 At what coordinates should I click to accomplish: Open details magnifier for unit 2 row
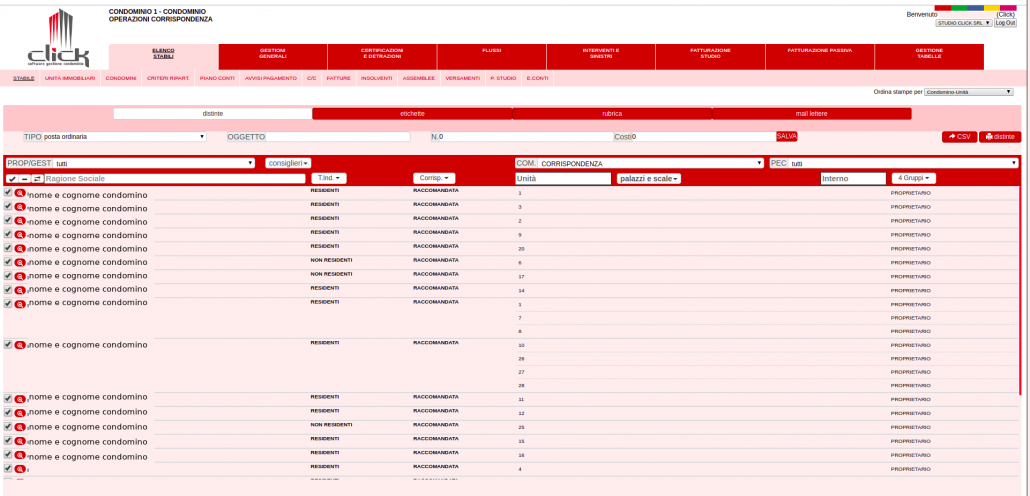[x=20, y=221]
